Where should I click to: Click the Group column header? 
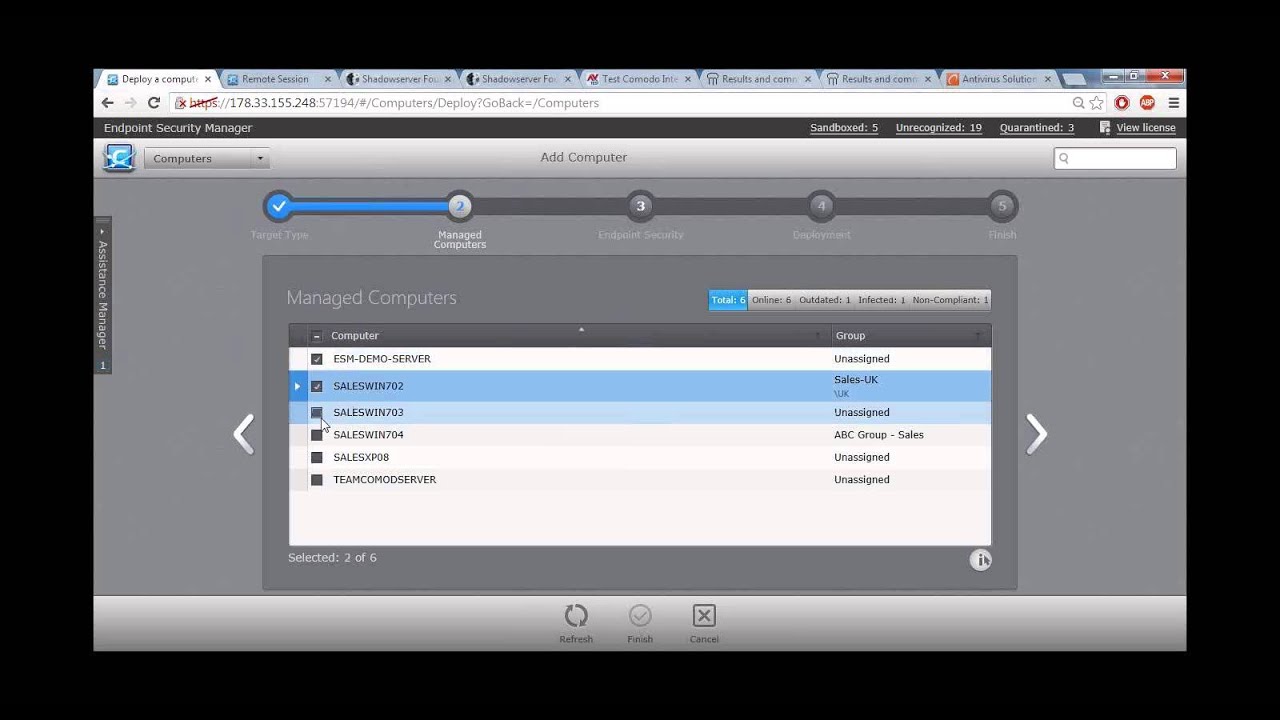(x=851, y=336)
